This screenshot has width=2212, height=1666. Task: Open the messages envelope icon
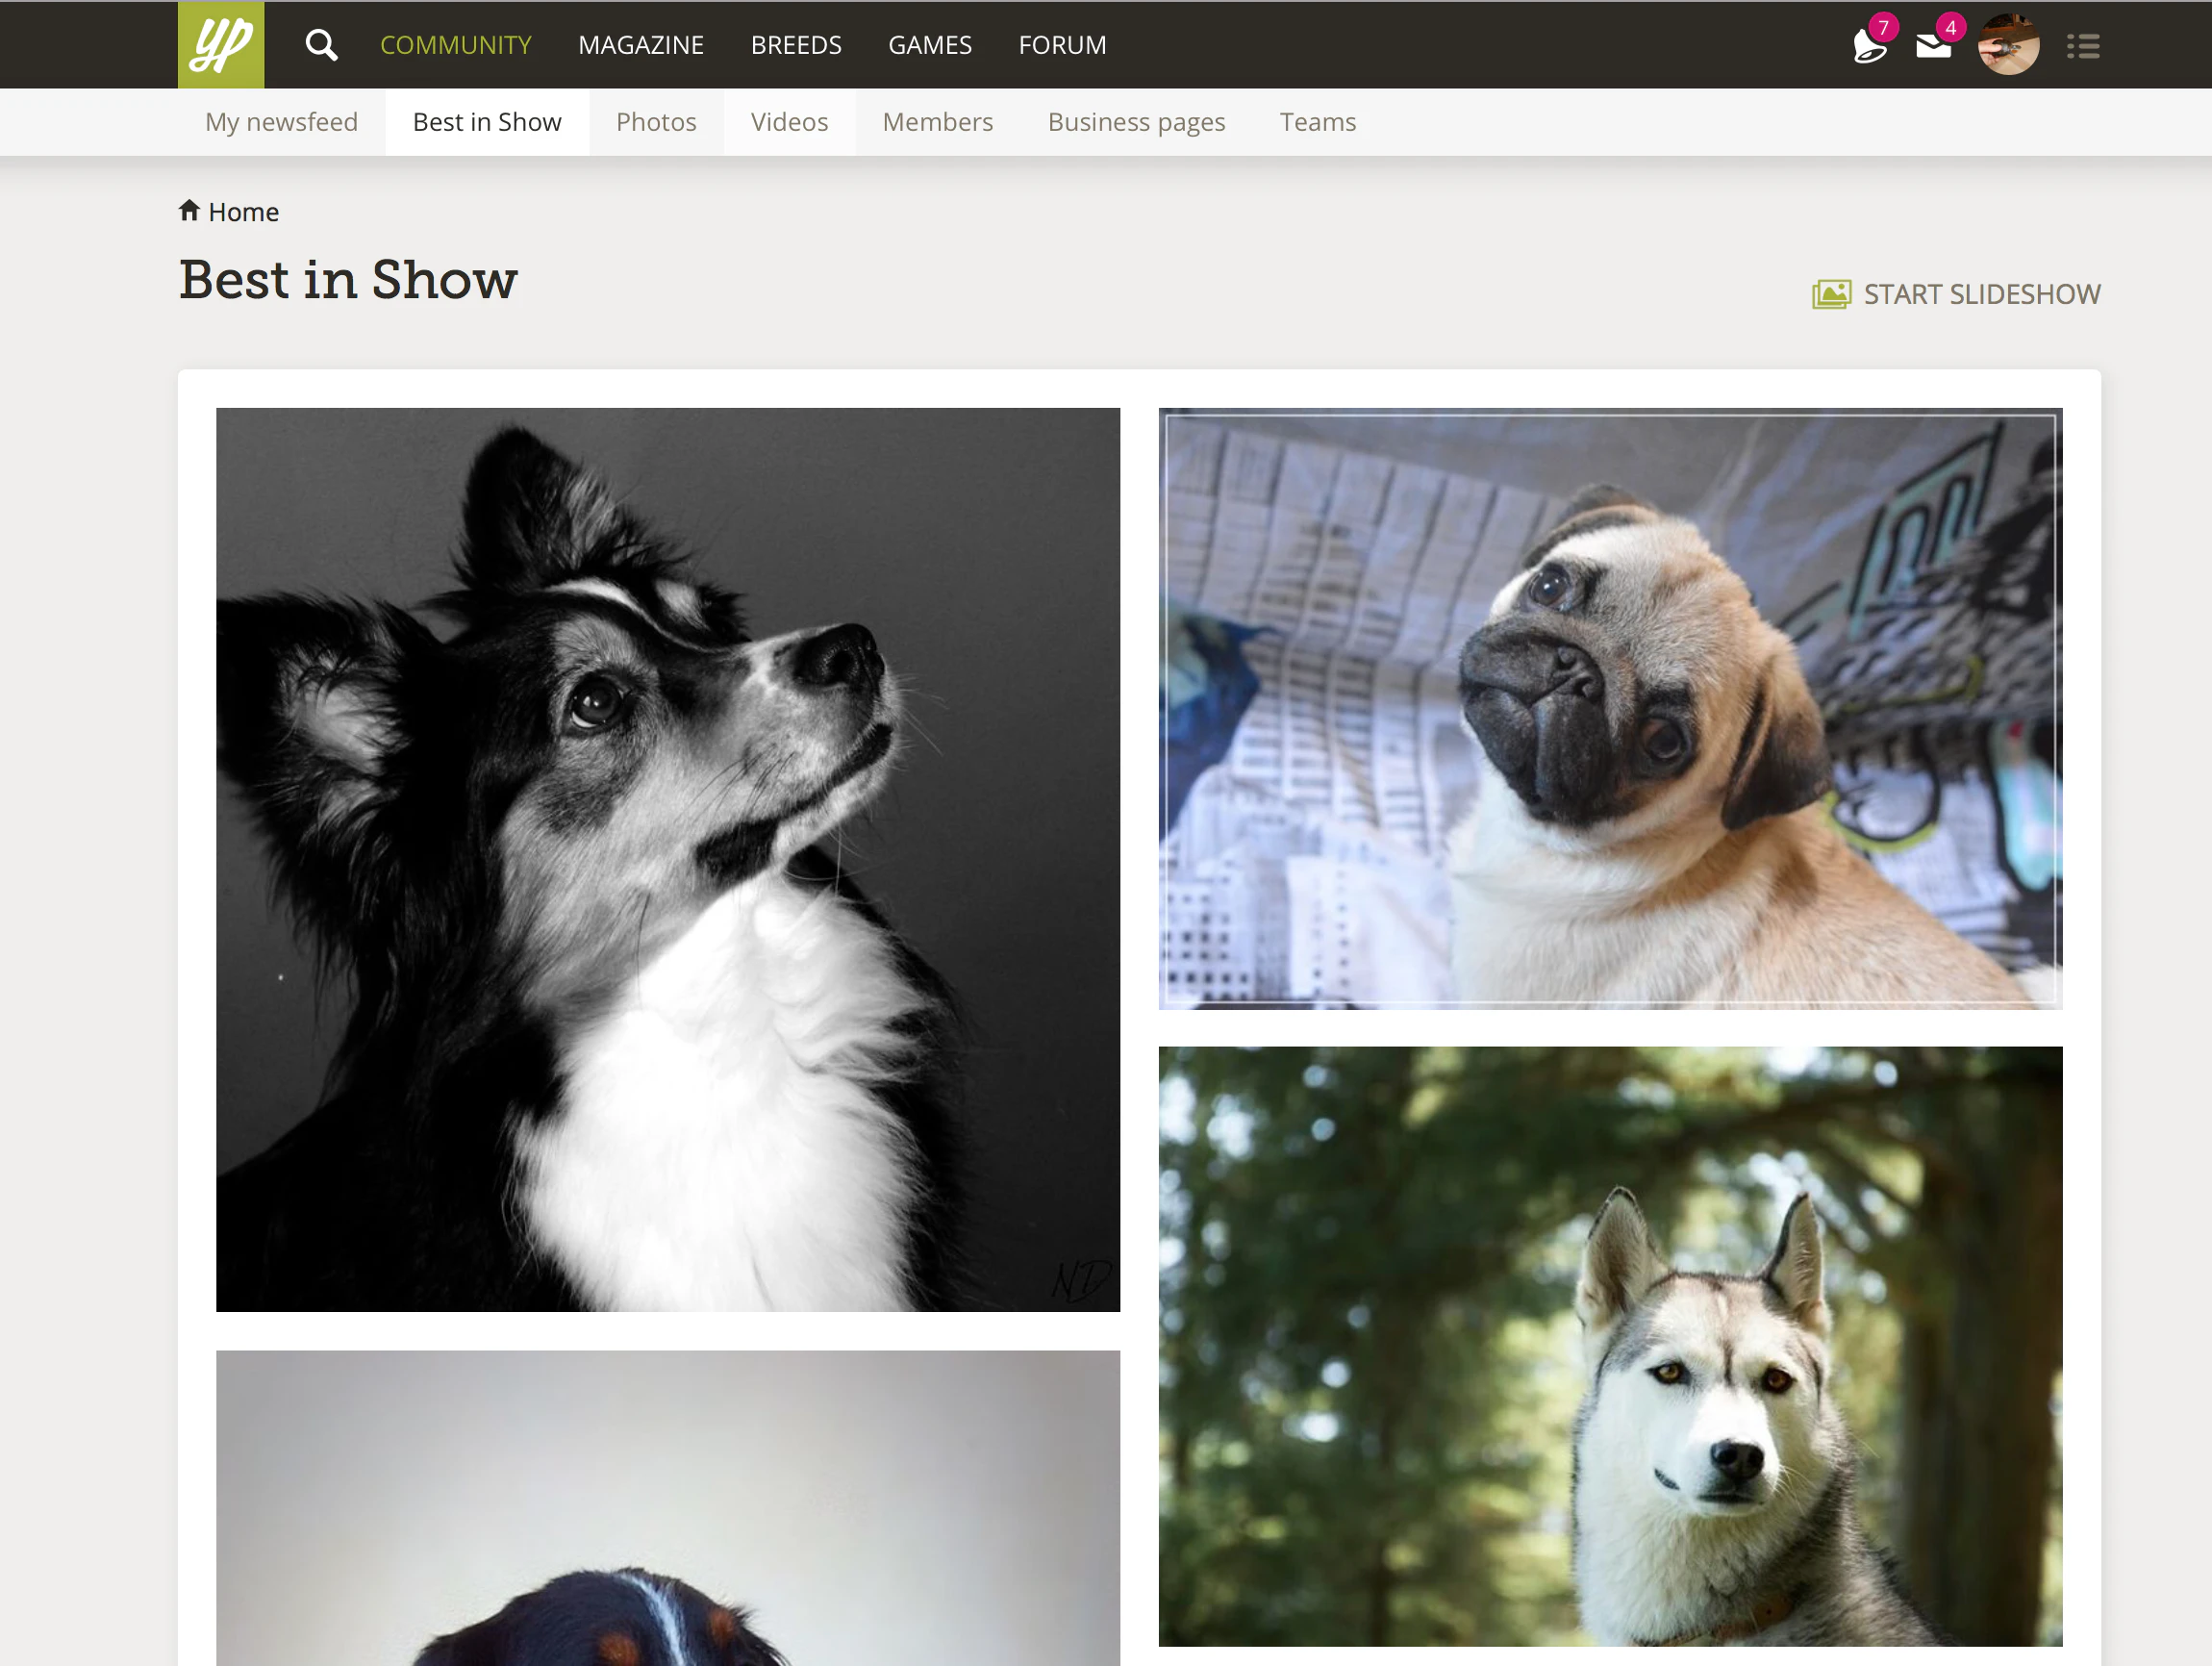click(x=1933, y=46)
